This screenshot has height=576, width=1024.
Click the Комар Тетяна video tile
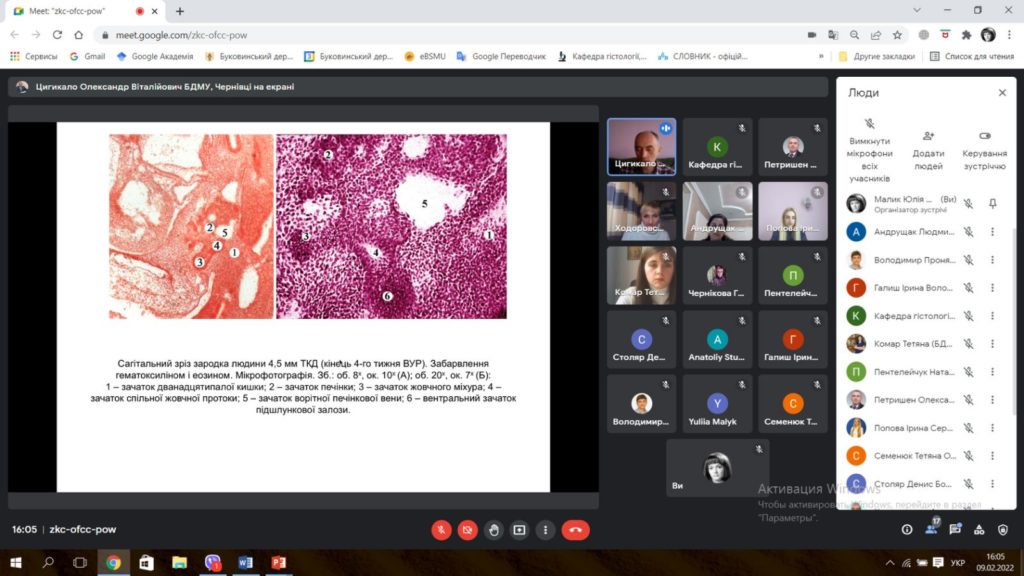tap(641, 275)
